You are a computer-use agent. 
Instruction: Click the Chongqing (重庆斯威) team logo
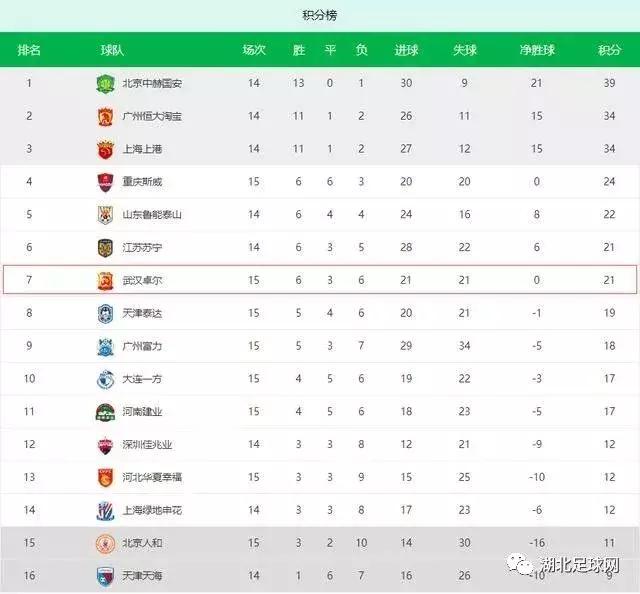105,182
